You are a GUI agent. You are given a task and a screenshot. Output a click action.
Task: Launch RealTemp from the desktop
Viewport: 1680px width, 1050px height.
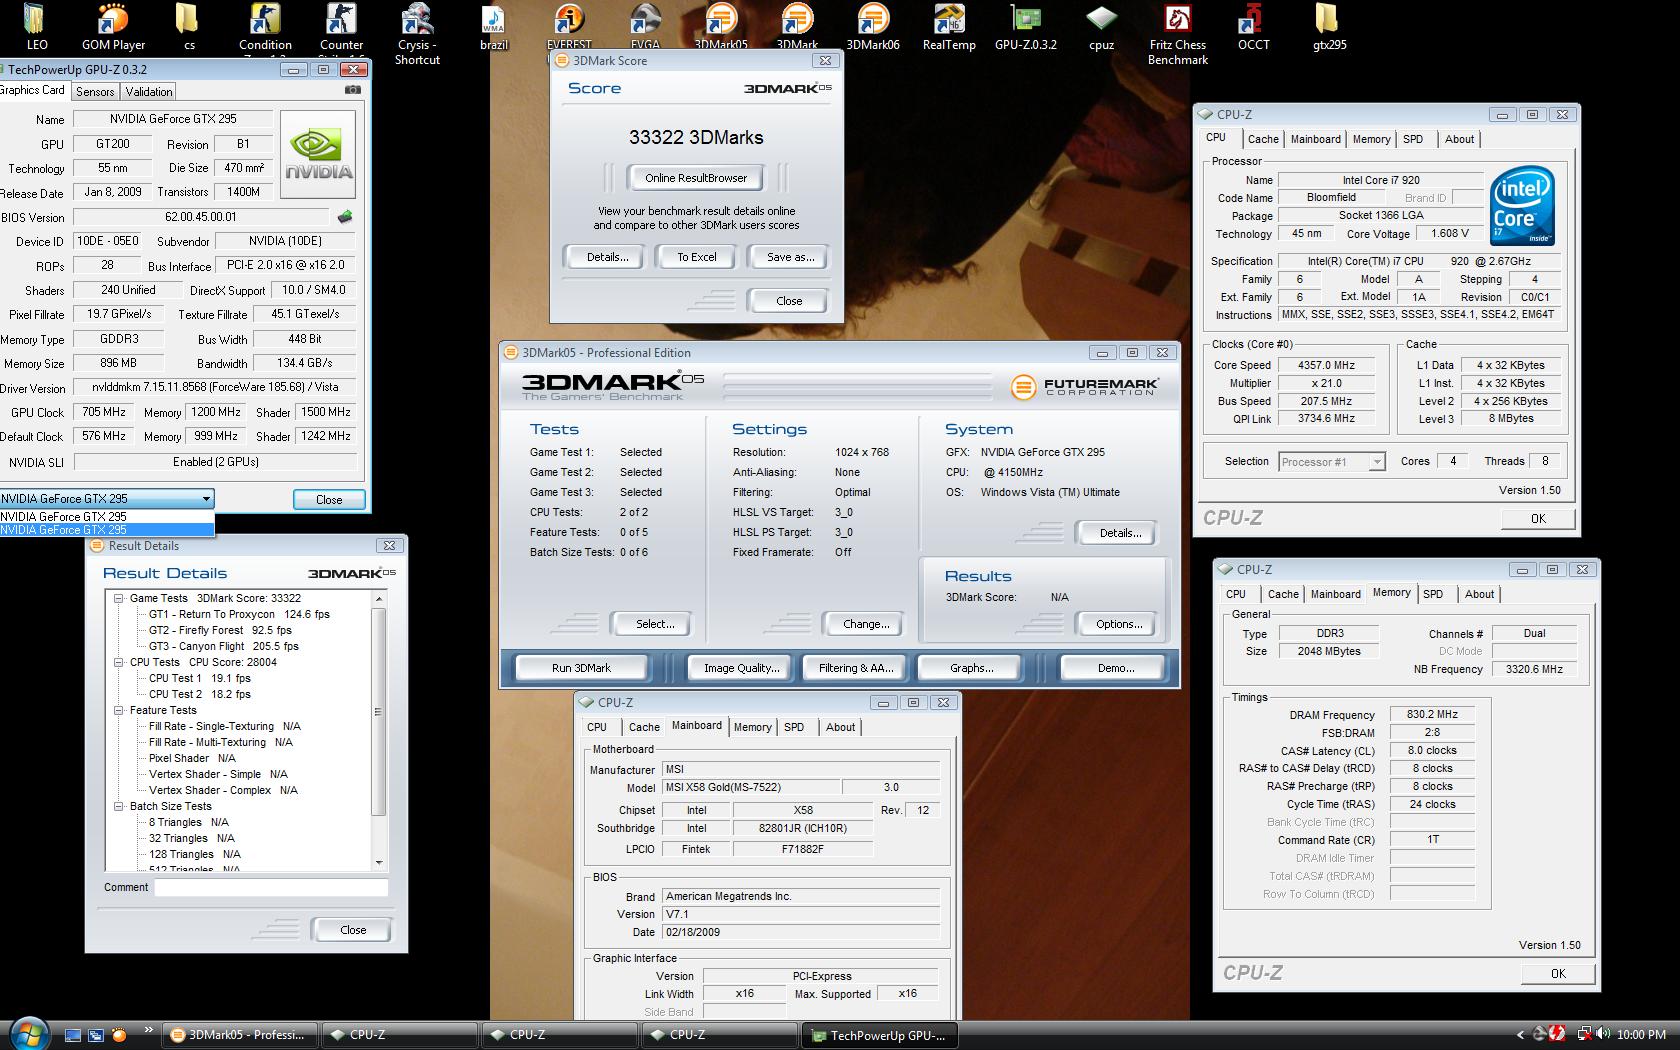coord(949,26)
